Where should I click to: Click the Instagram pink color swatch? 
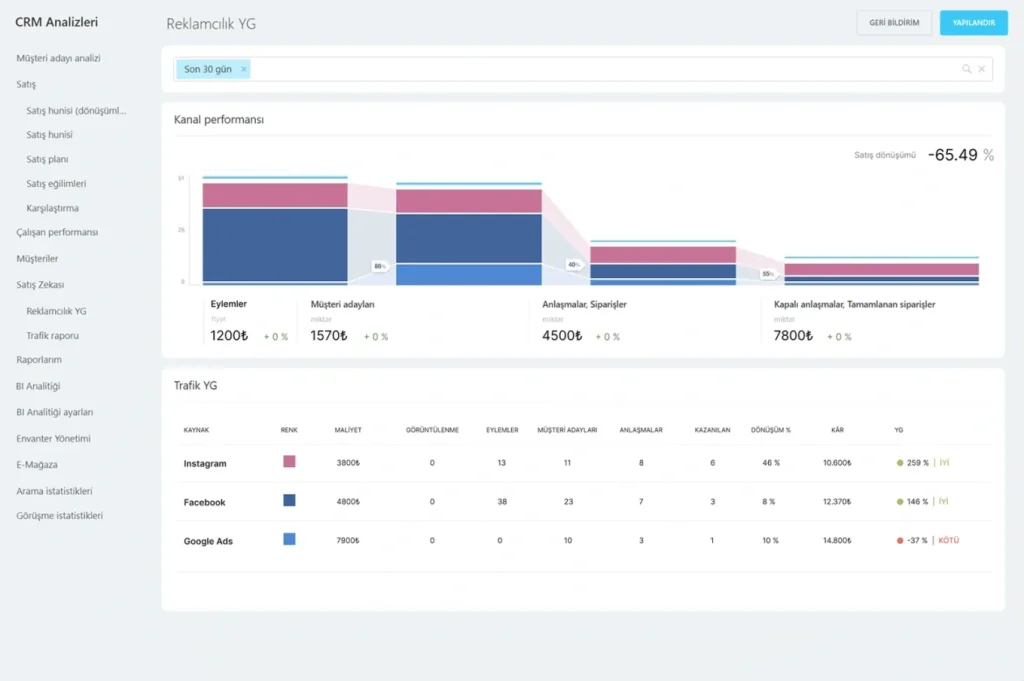[289, 462]
